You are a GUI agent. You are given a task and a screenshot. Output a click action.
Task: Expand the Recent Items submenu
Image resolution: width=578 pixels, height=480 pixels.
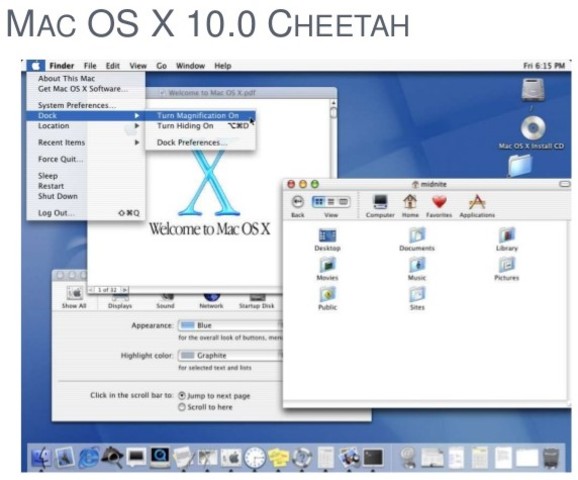(x=86, y=142)
